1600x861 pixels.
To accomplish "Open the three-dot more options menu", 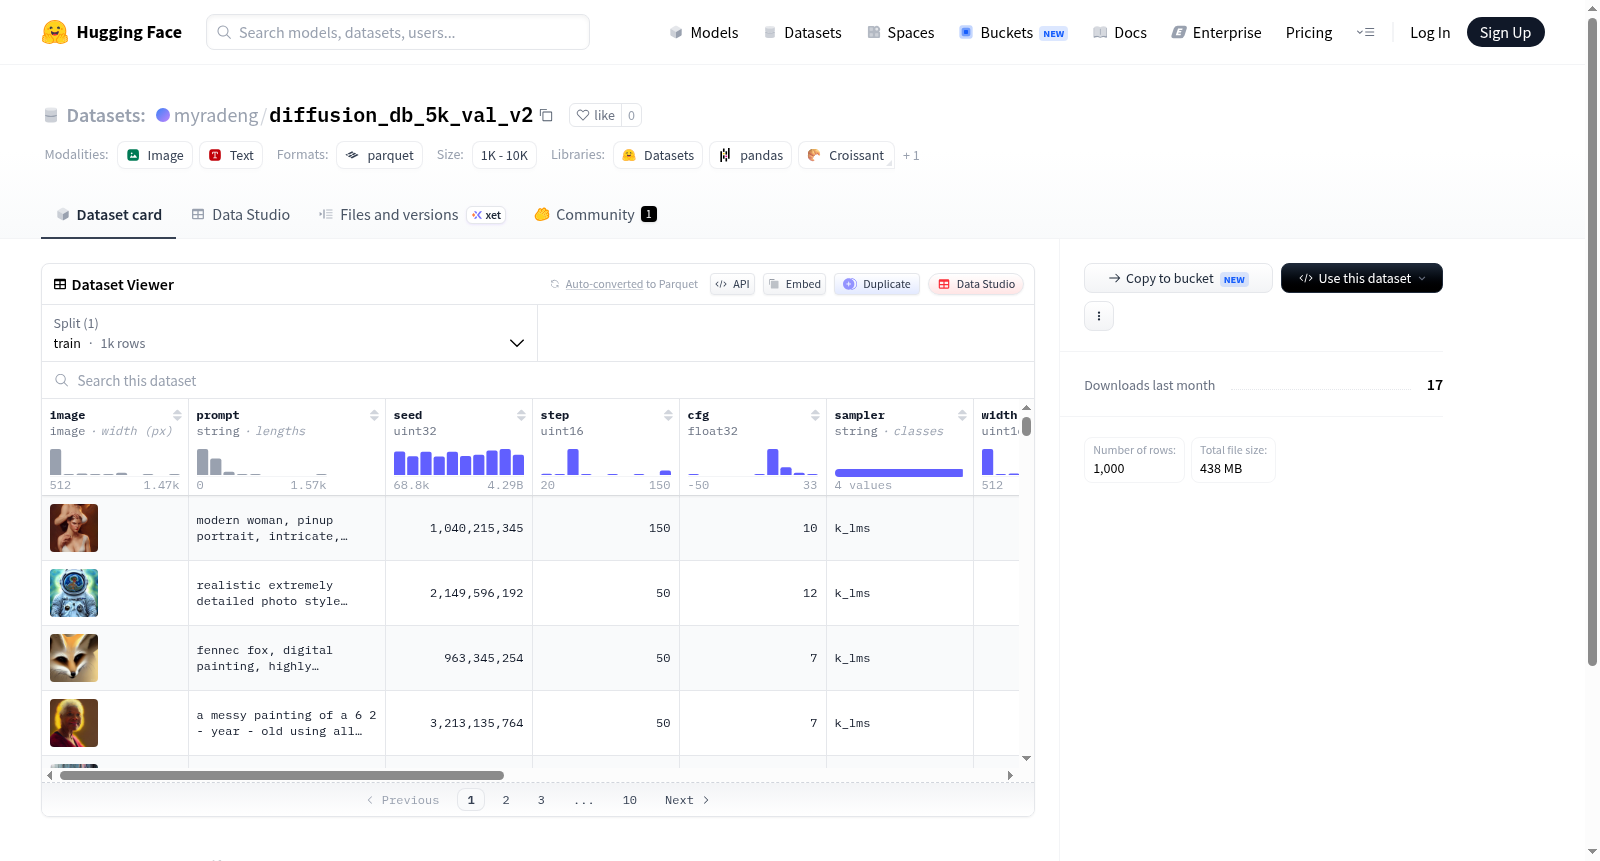I will coord(1099,316).
